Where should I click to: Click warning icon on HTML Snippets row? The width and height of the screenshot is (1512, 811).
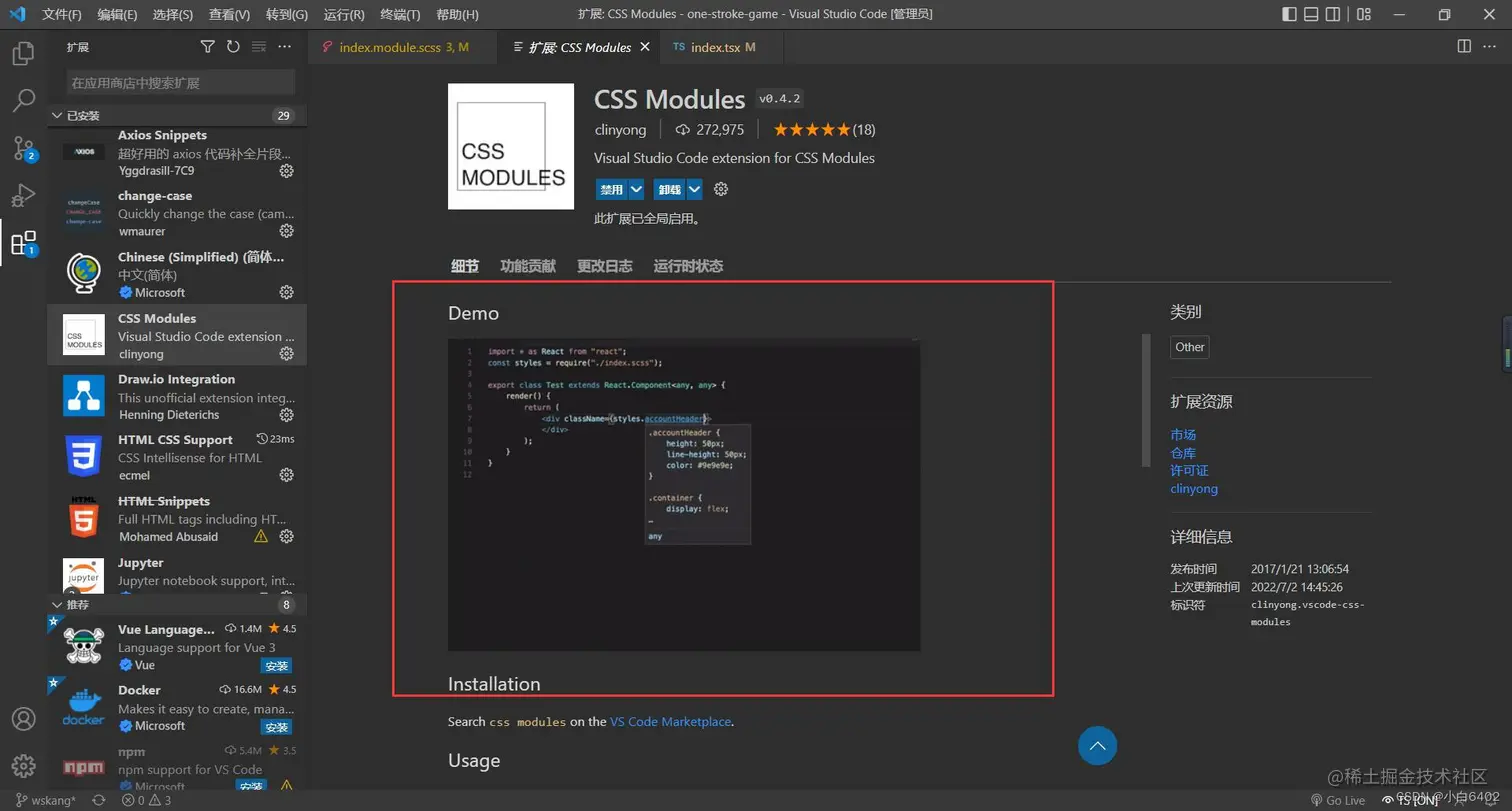pyautogui.click(x=261, y=537)
